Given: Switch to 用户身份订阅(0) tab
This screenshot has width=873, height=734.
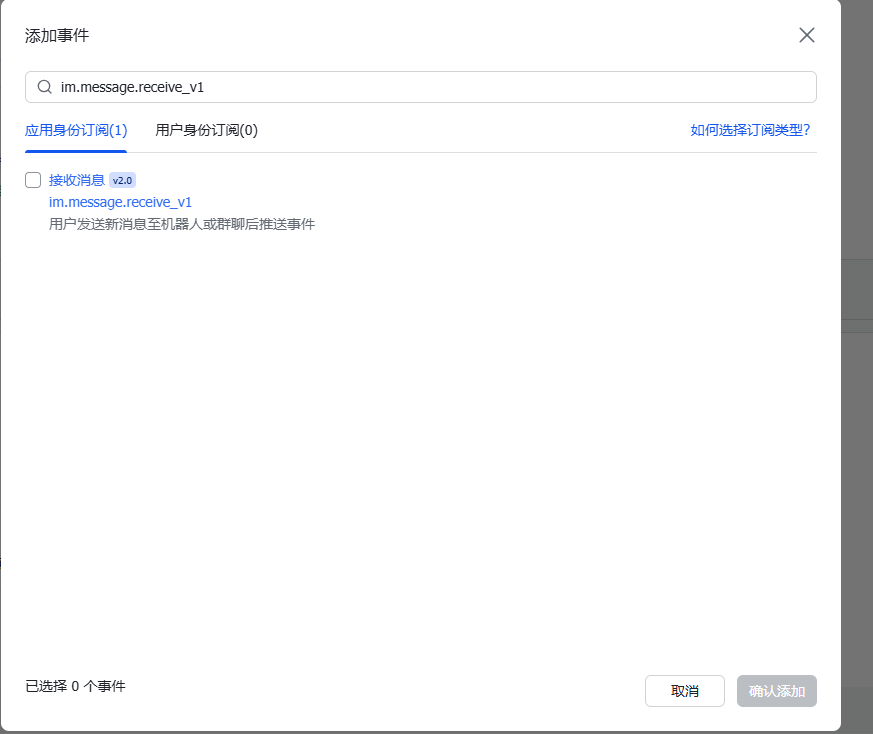Looking at the screenshot, I should click(206, 130).
